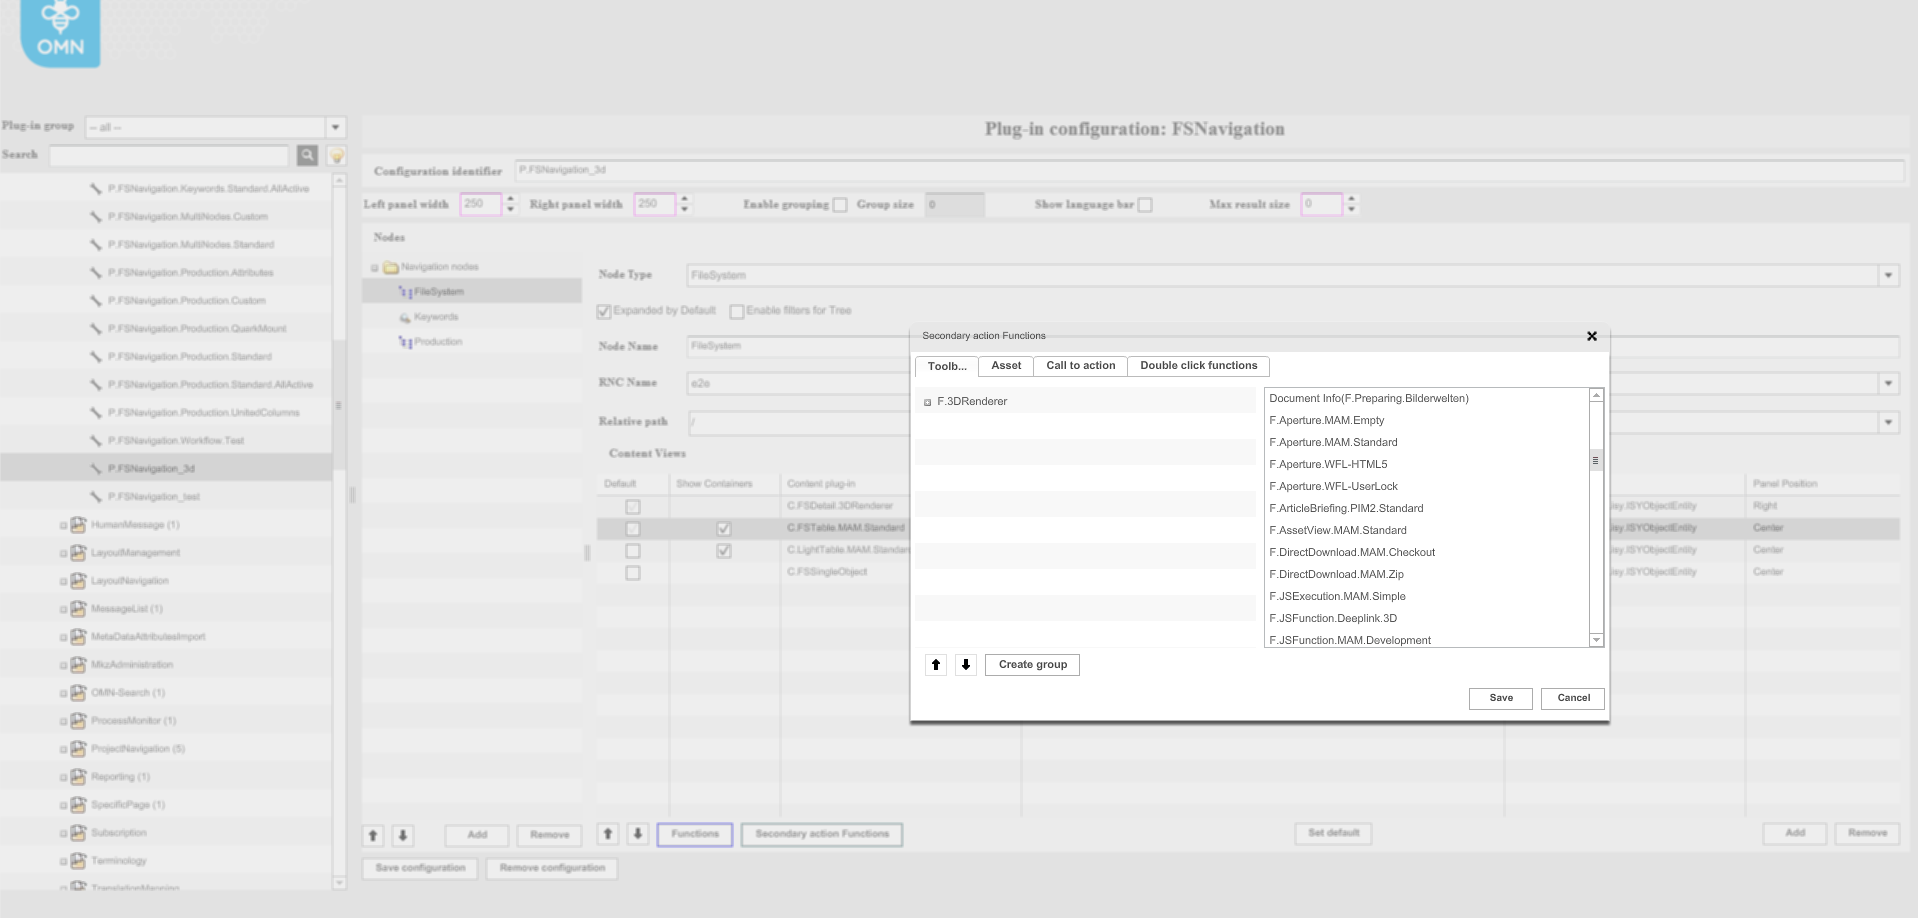This screenshot has height=918, width=1918.
Task: Open the Double click functions tab
Action: [x=1197, y=366]
